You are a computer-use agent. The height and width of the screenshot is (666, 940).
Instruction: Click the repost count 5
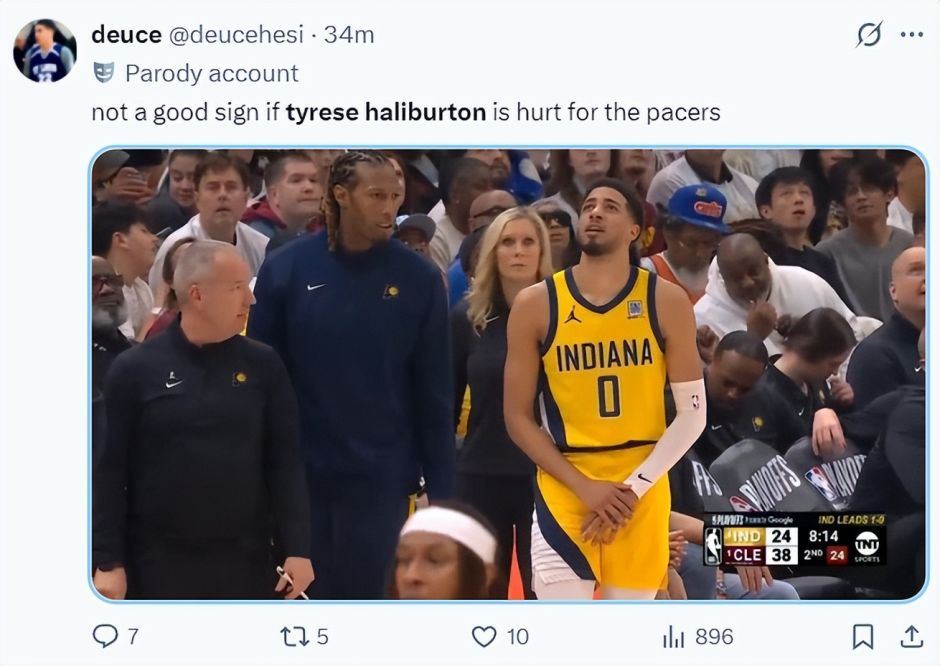coord(322,636)
